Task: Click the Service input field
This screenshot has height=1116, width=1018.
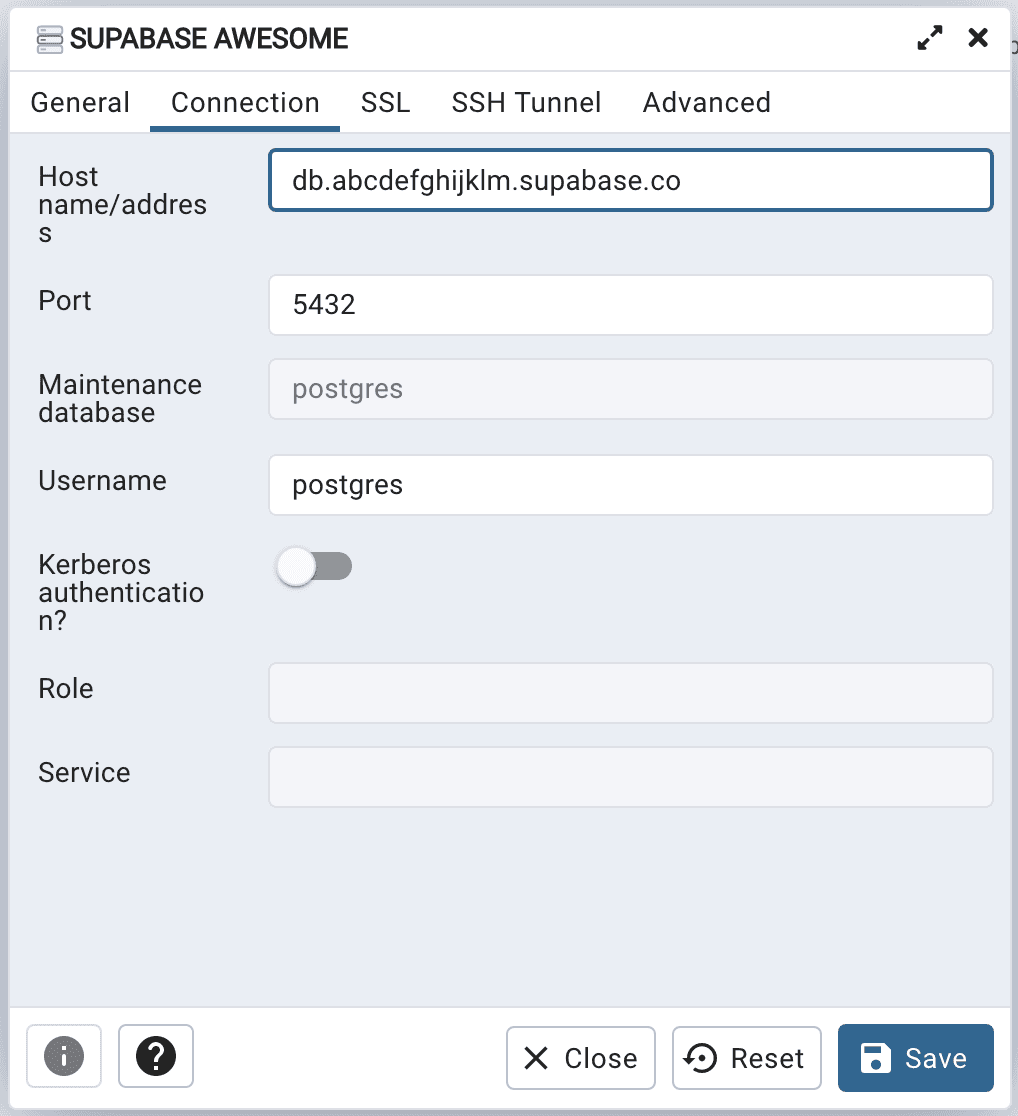Action: pyautogui.click(x=631, y=777)
